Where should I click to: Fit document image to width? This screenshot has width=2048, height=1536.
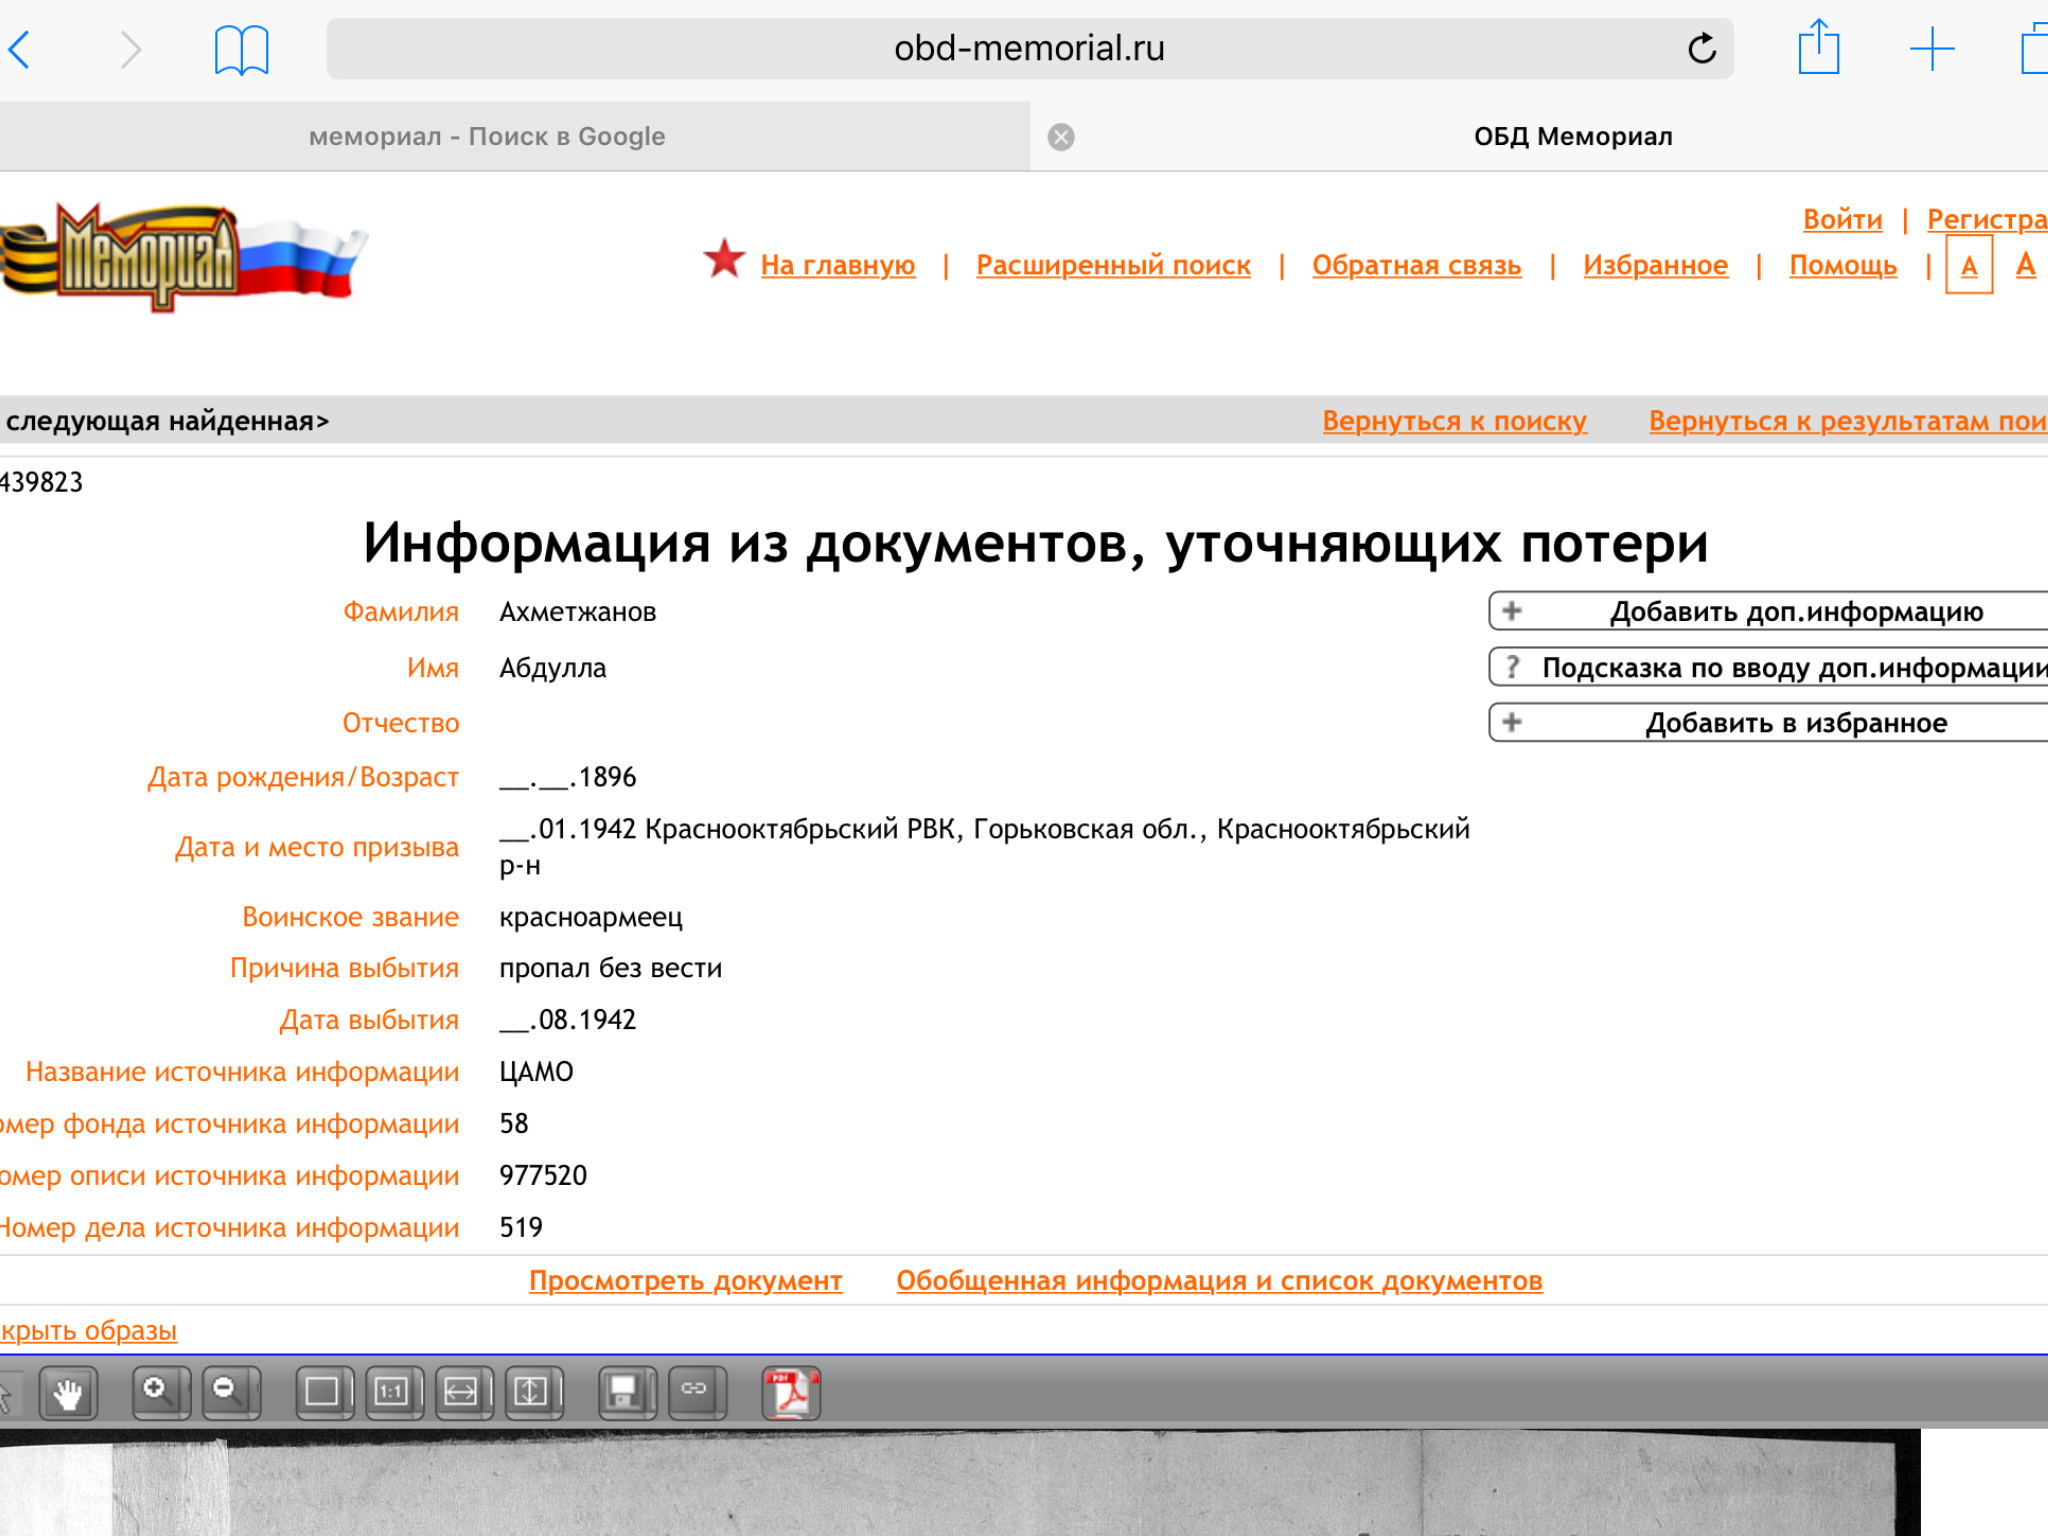[x=462, y=1393]
